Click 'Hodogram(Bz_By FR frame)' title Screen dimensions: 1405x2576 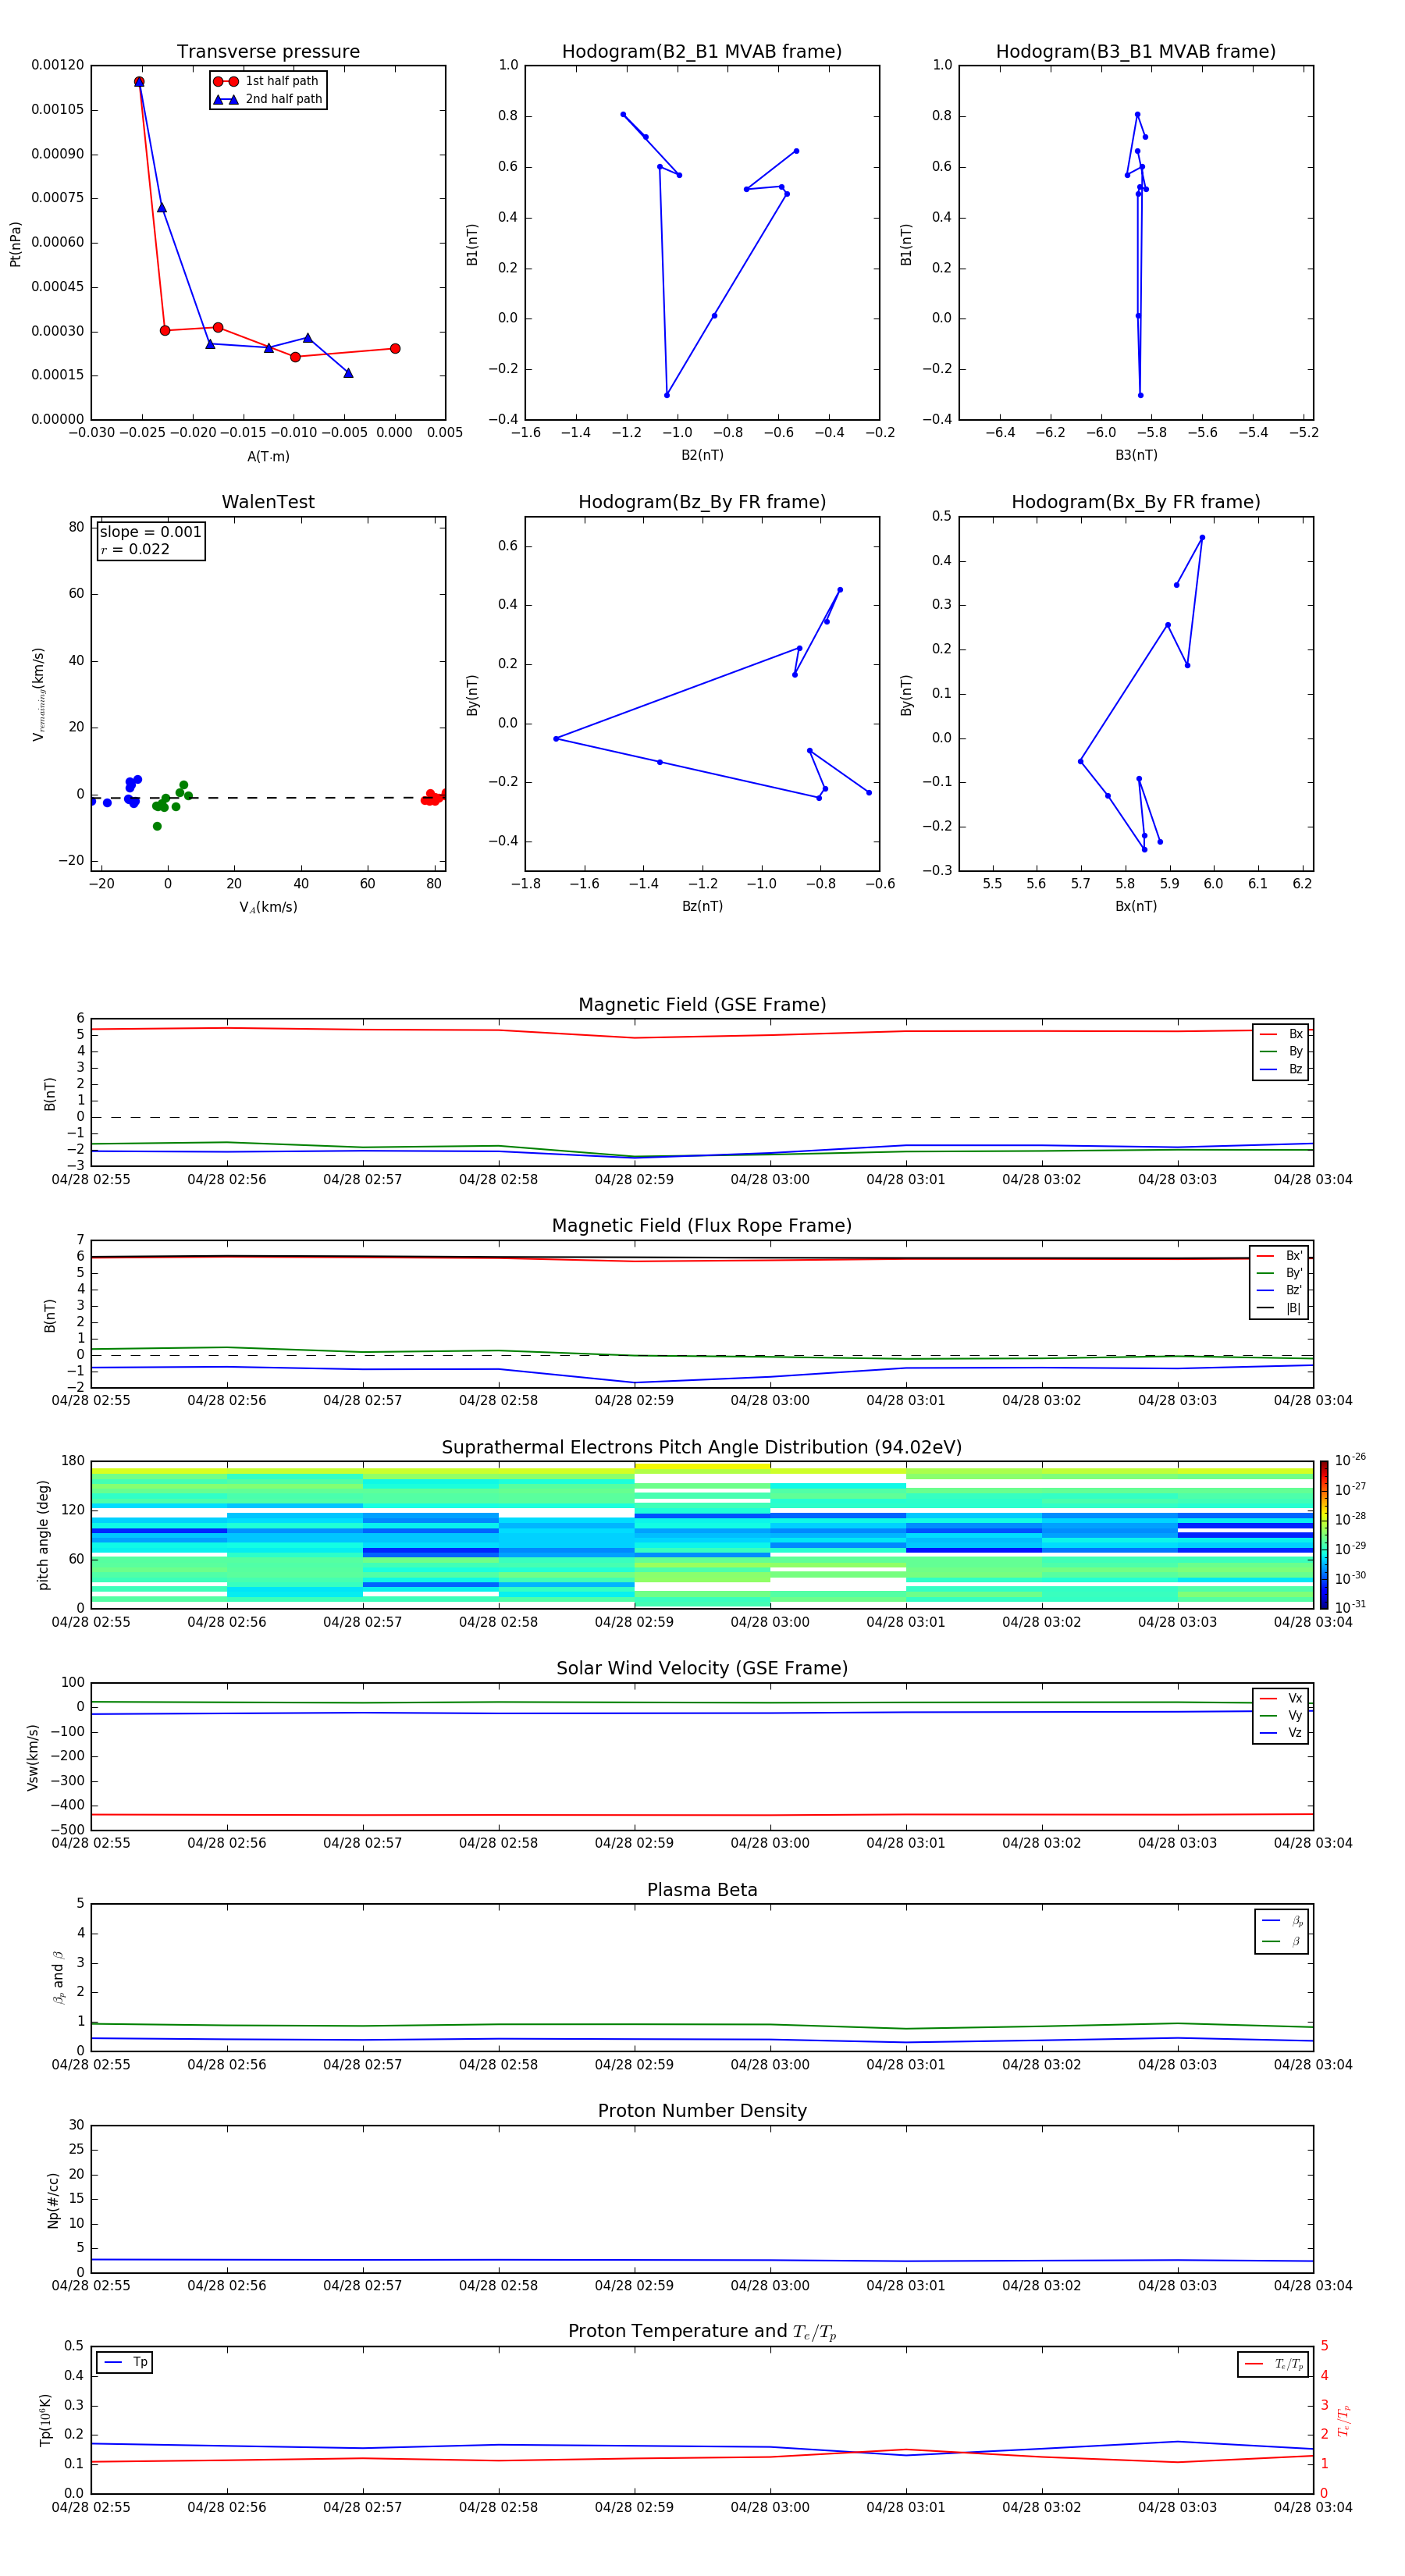tap(702, 502)
